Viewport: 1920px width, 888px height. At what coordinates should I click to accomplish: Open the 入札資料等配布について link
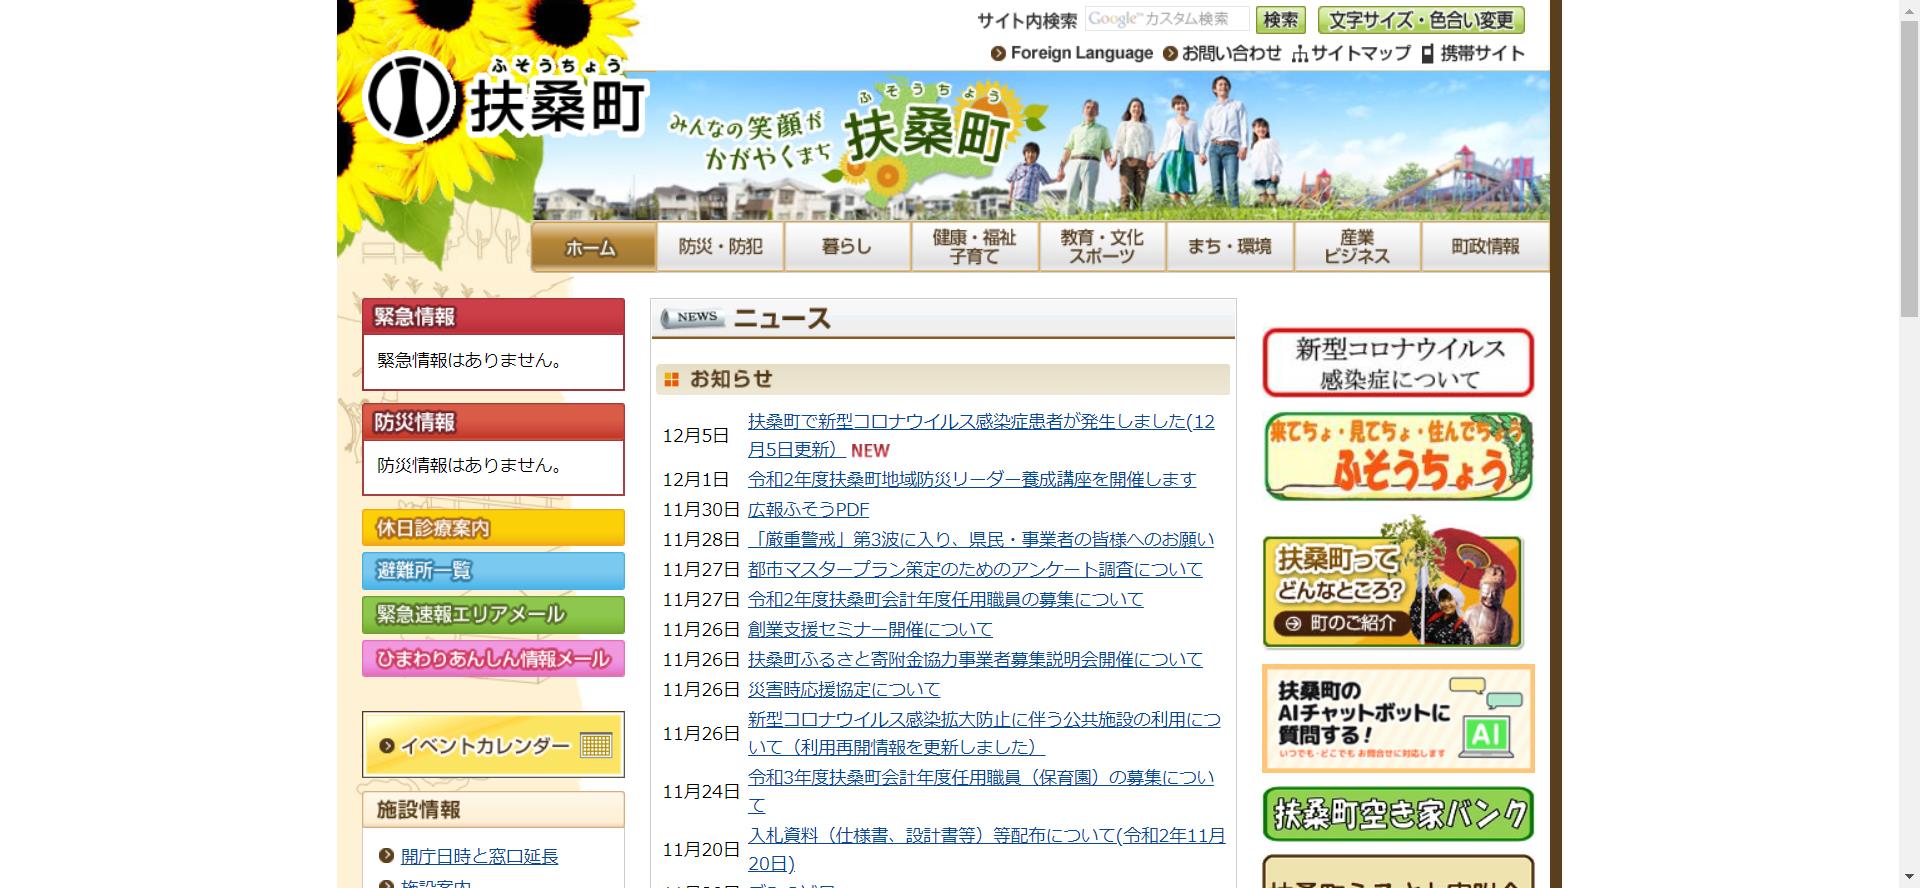(986, 849)
